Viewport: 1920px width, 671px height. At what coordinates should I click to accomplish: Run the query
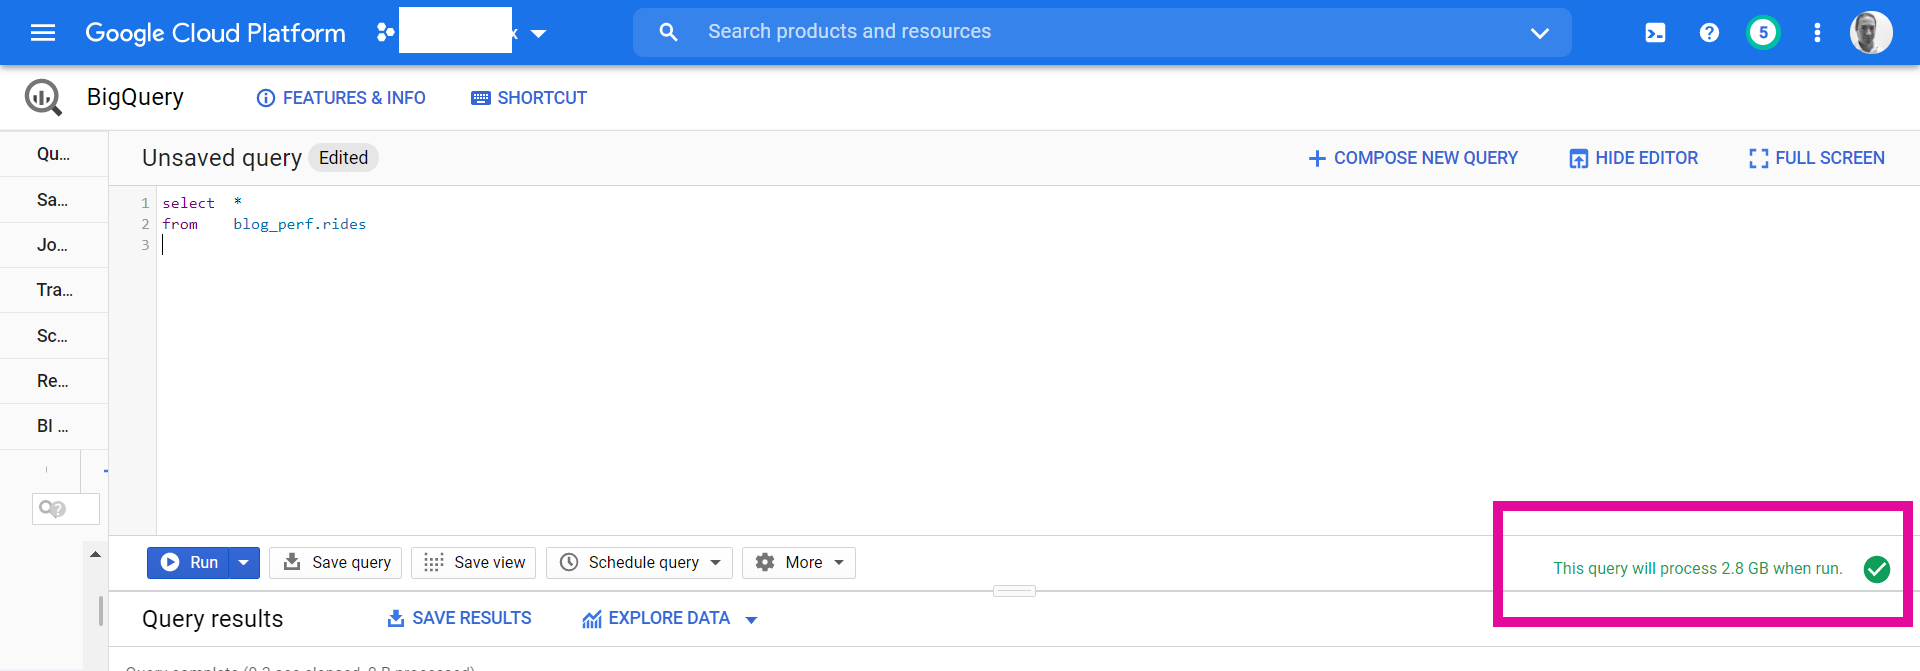(189, 563)
